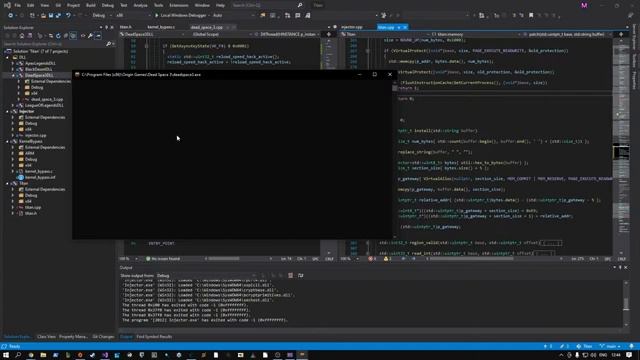
Task: Click the error count icon in right editor
Action: (x=372, y=259)
